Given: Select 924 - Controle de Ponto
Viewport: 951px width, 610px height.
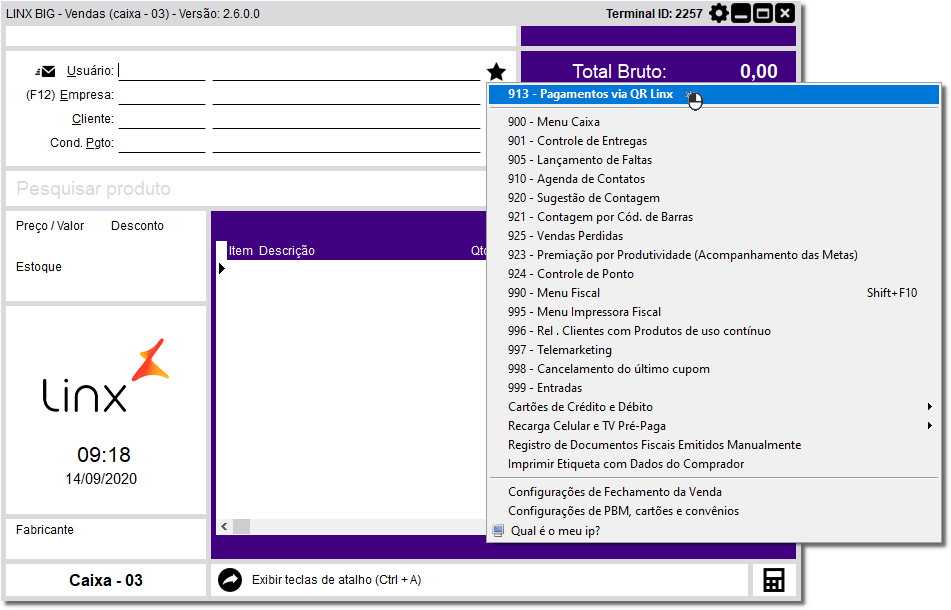Looking at the screenshot, I should point(714,274).
